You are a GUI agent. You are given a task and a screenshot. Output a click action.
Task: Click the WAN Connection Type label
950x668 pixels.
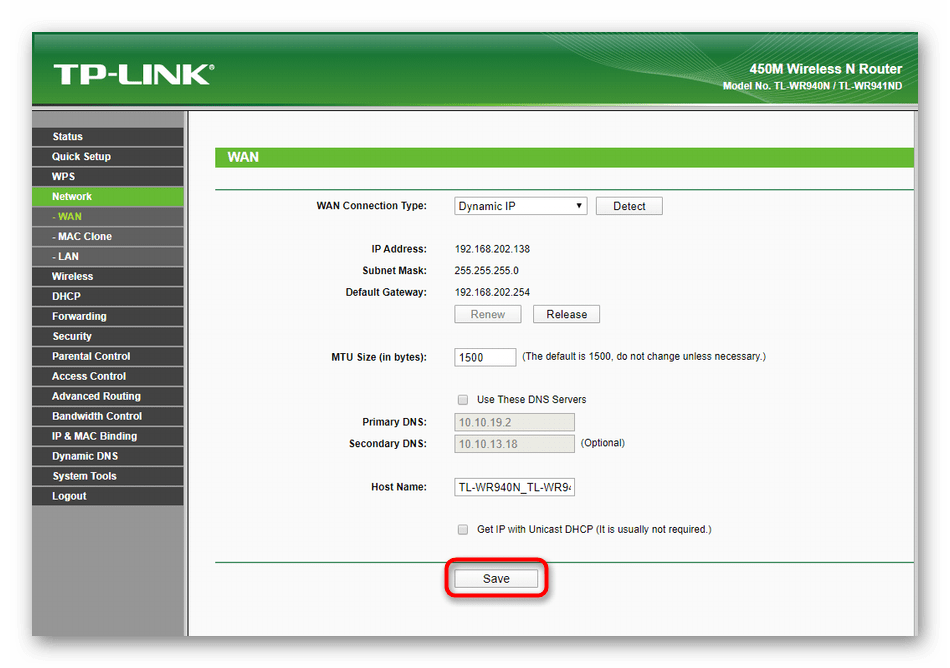tap(371, 206)
